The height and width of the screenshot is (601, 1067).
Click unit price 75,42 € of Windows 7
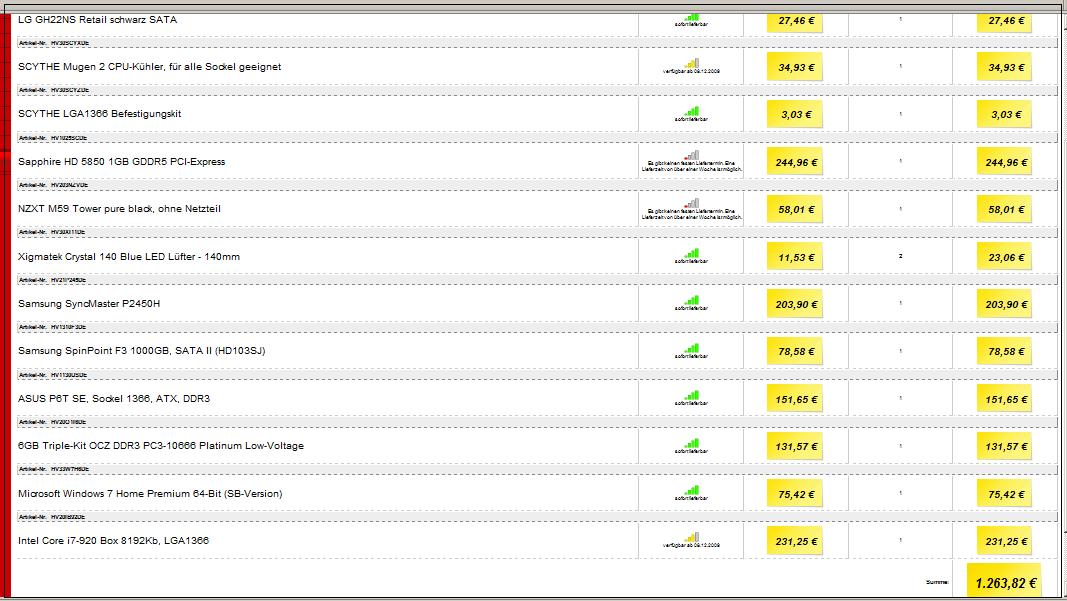(795, 494)
